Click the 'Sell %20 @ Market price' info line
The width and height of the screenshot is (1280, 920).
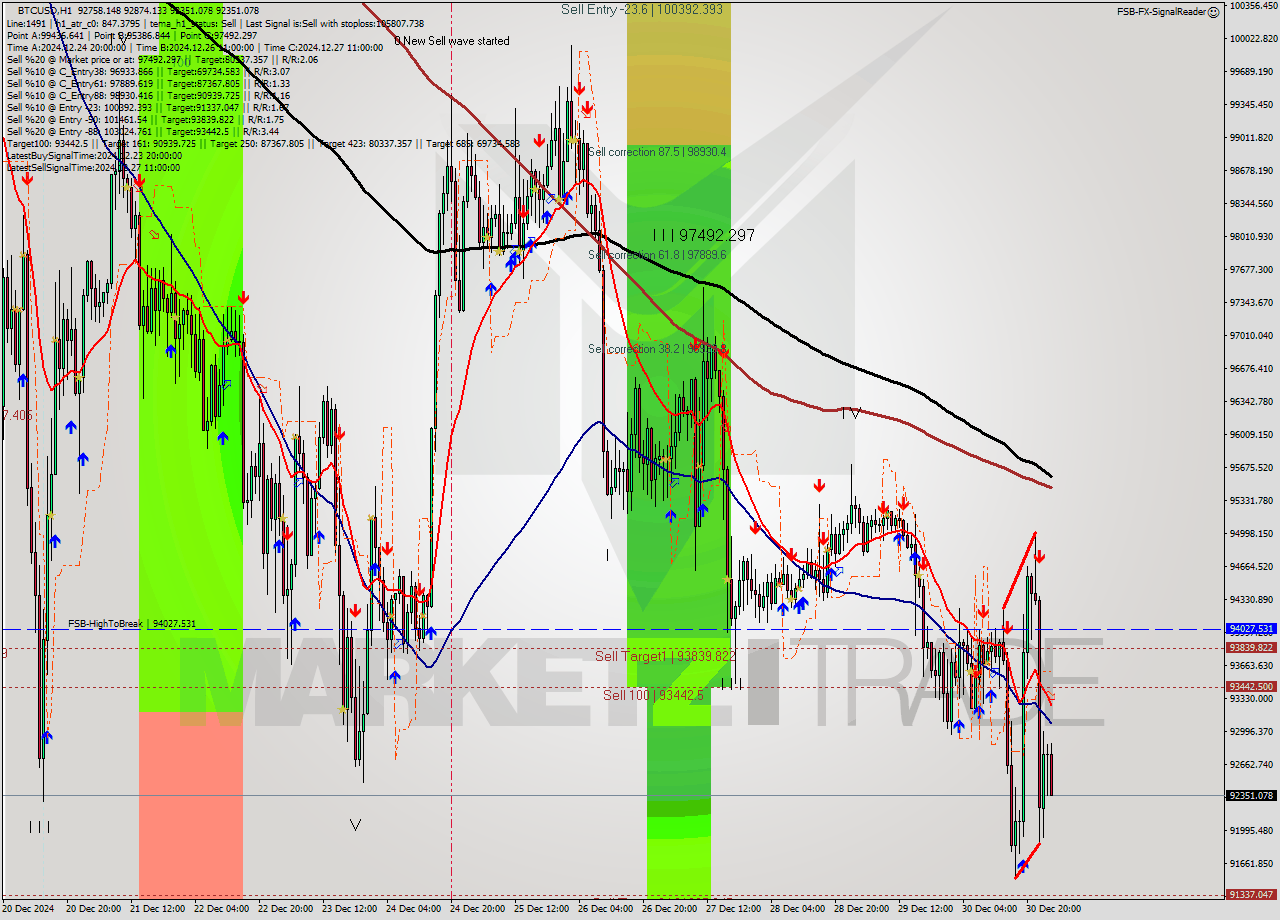tap(162, 59)
